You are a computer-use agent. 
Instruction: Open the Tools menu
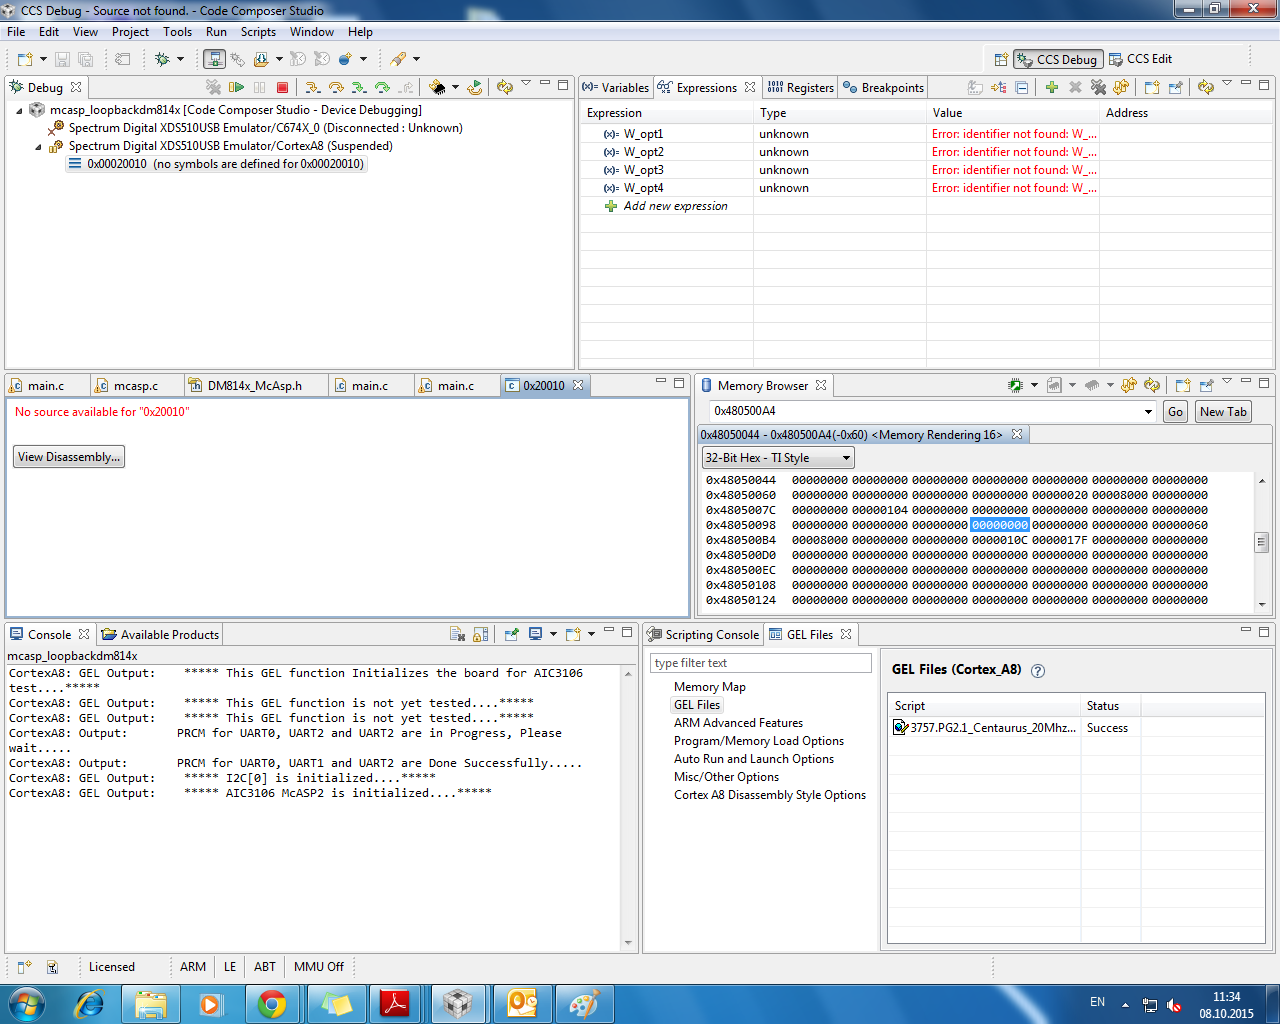(x=177, y=32)
